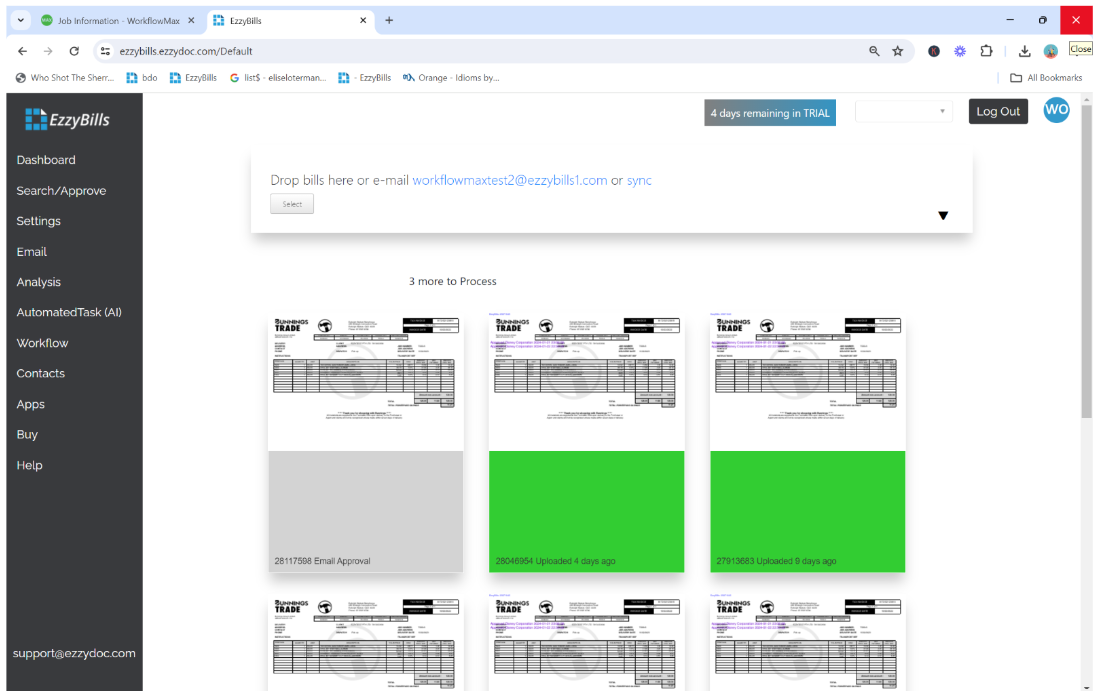Bookmark the page using the star icon
This screenshot has width=1113, height=691.
(897, 49)
